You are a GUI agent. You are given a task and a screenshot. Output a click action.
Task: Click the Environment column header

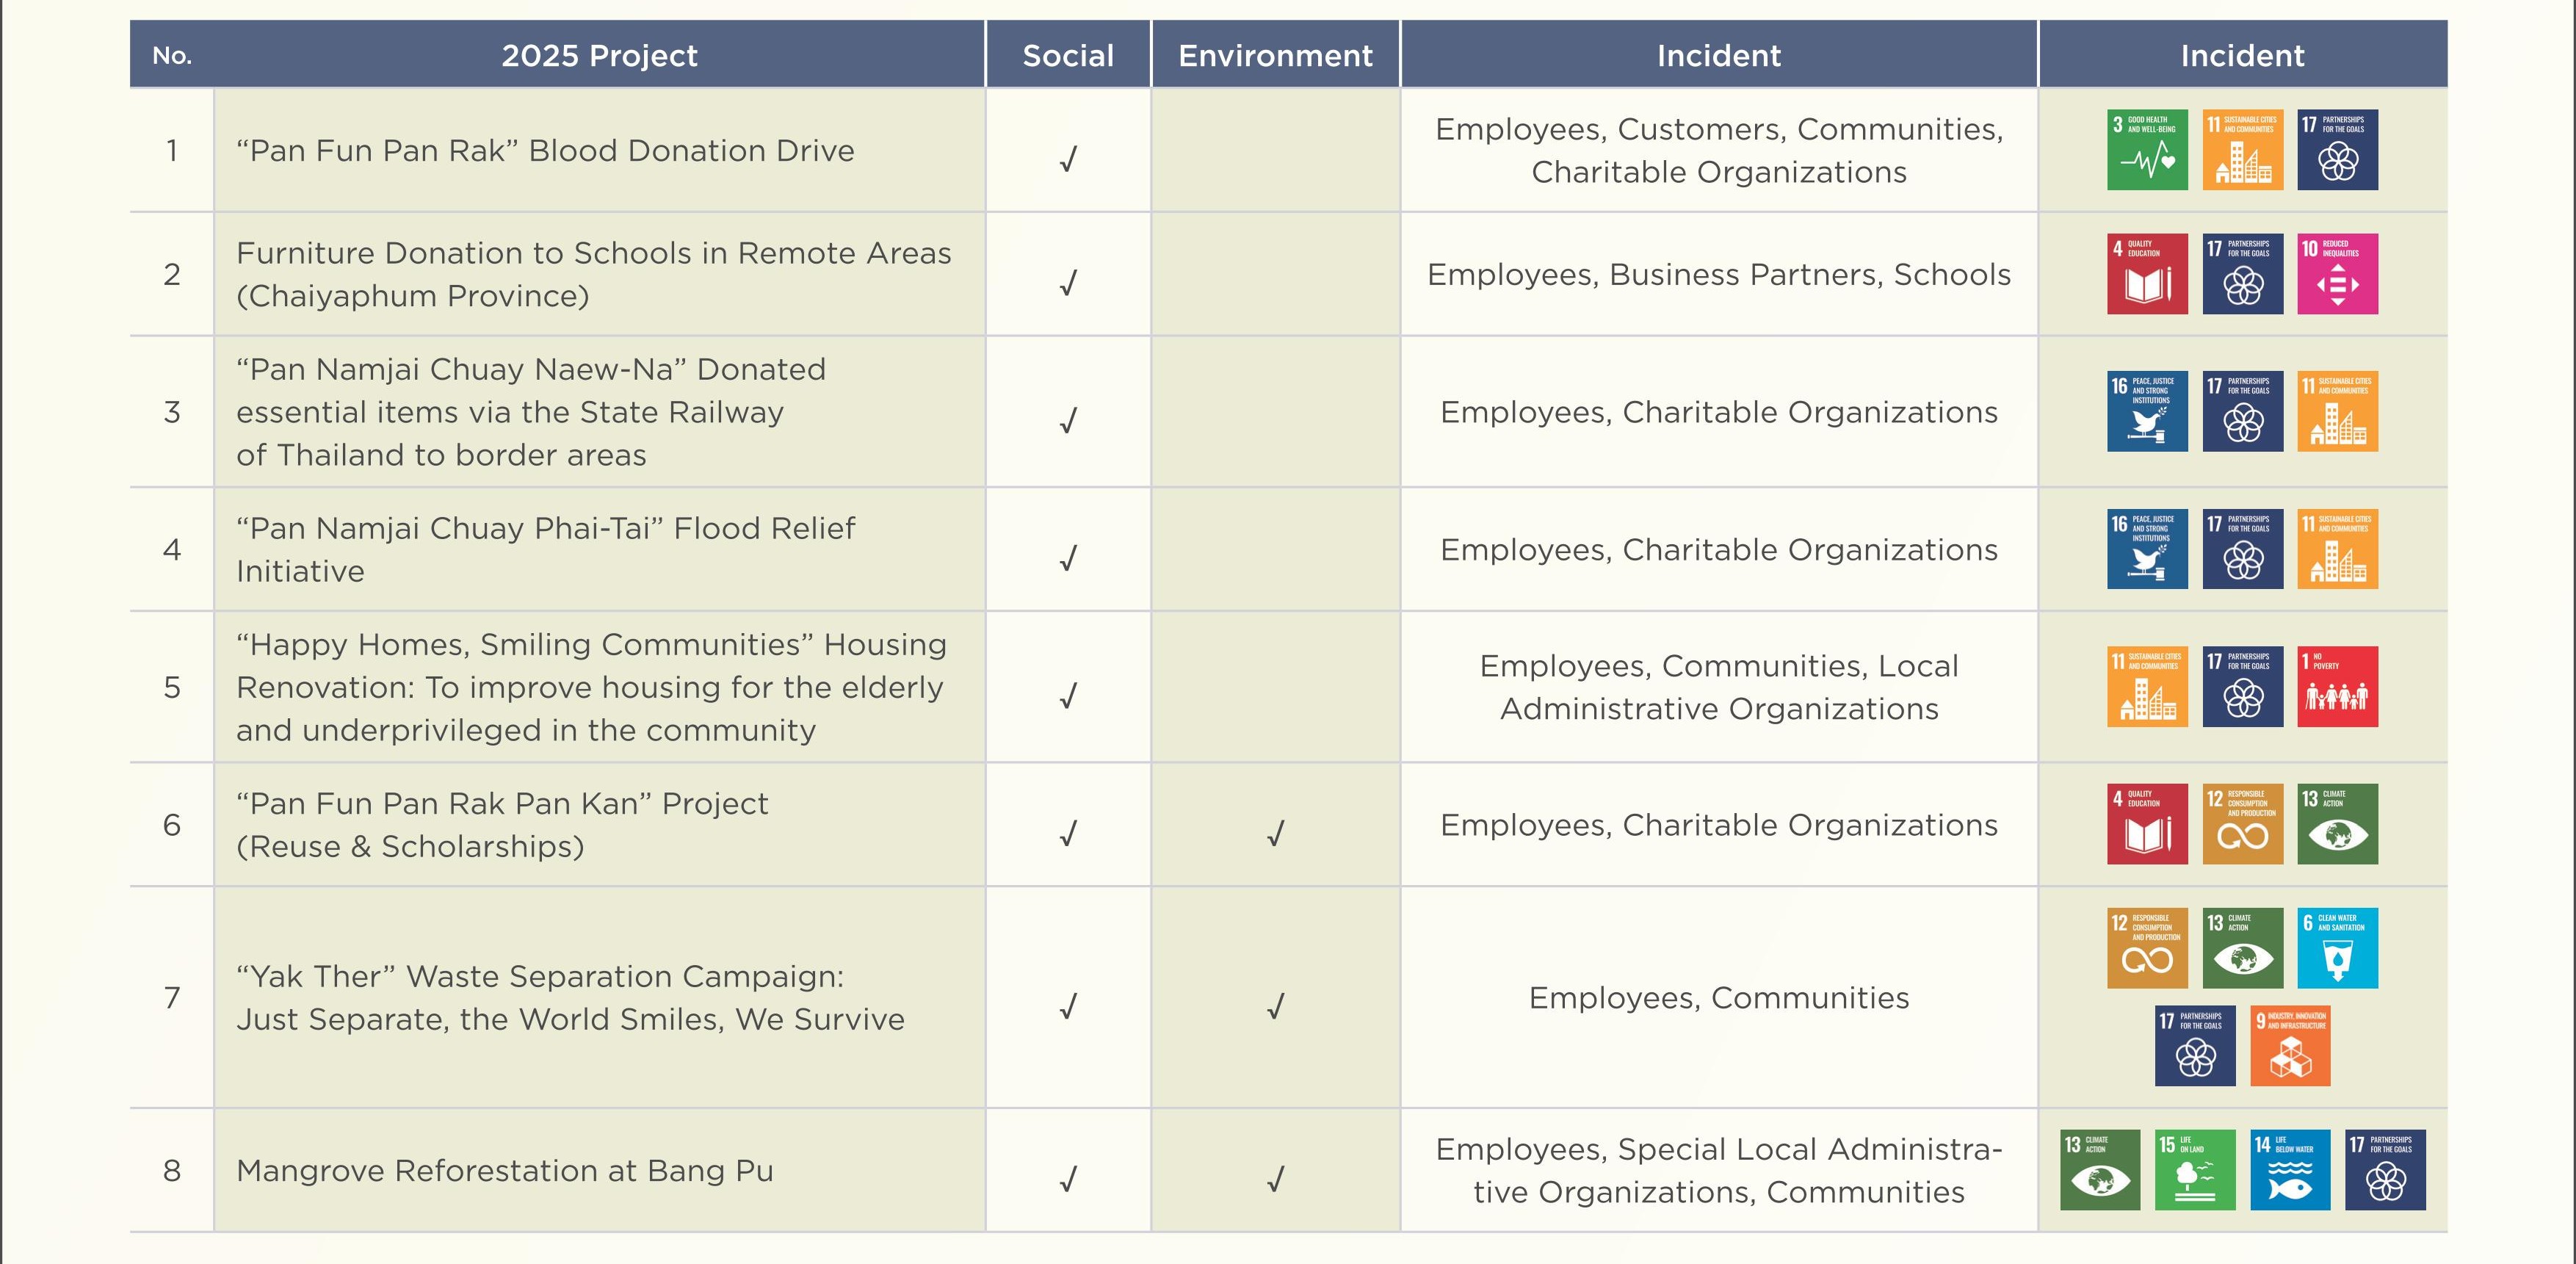pyautogui.click(x=1275, y=55)
